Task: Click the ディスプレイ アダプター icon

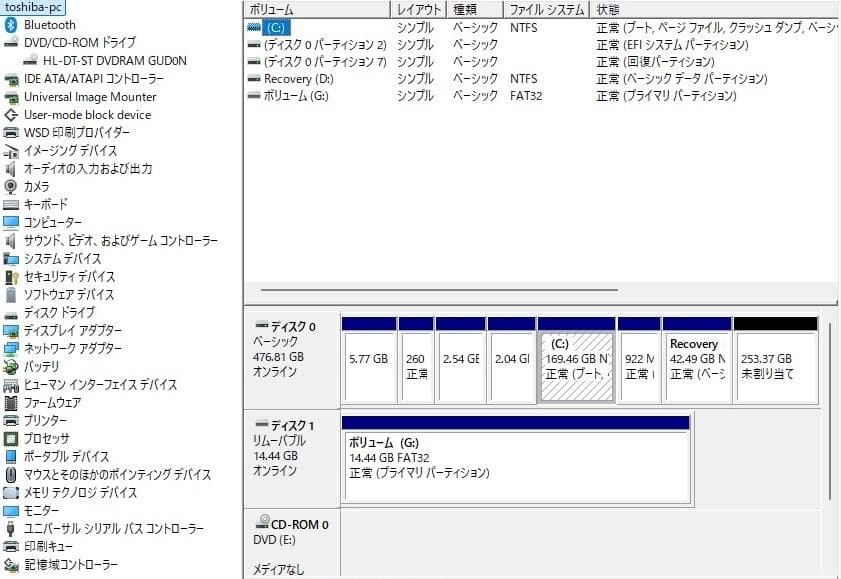Action: pos(10,331)
